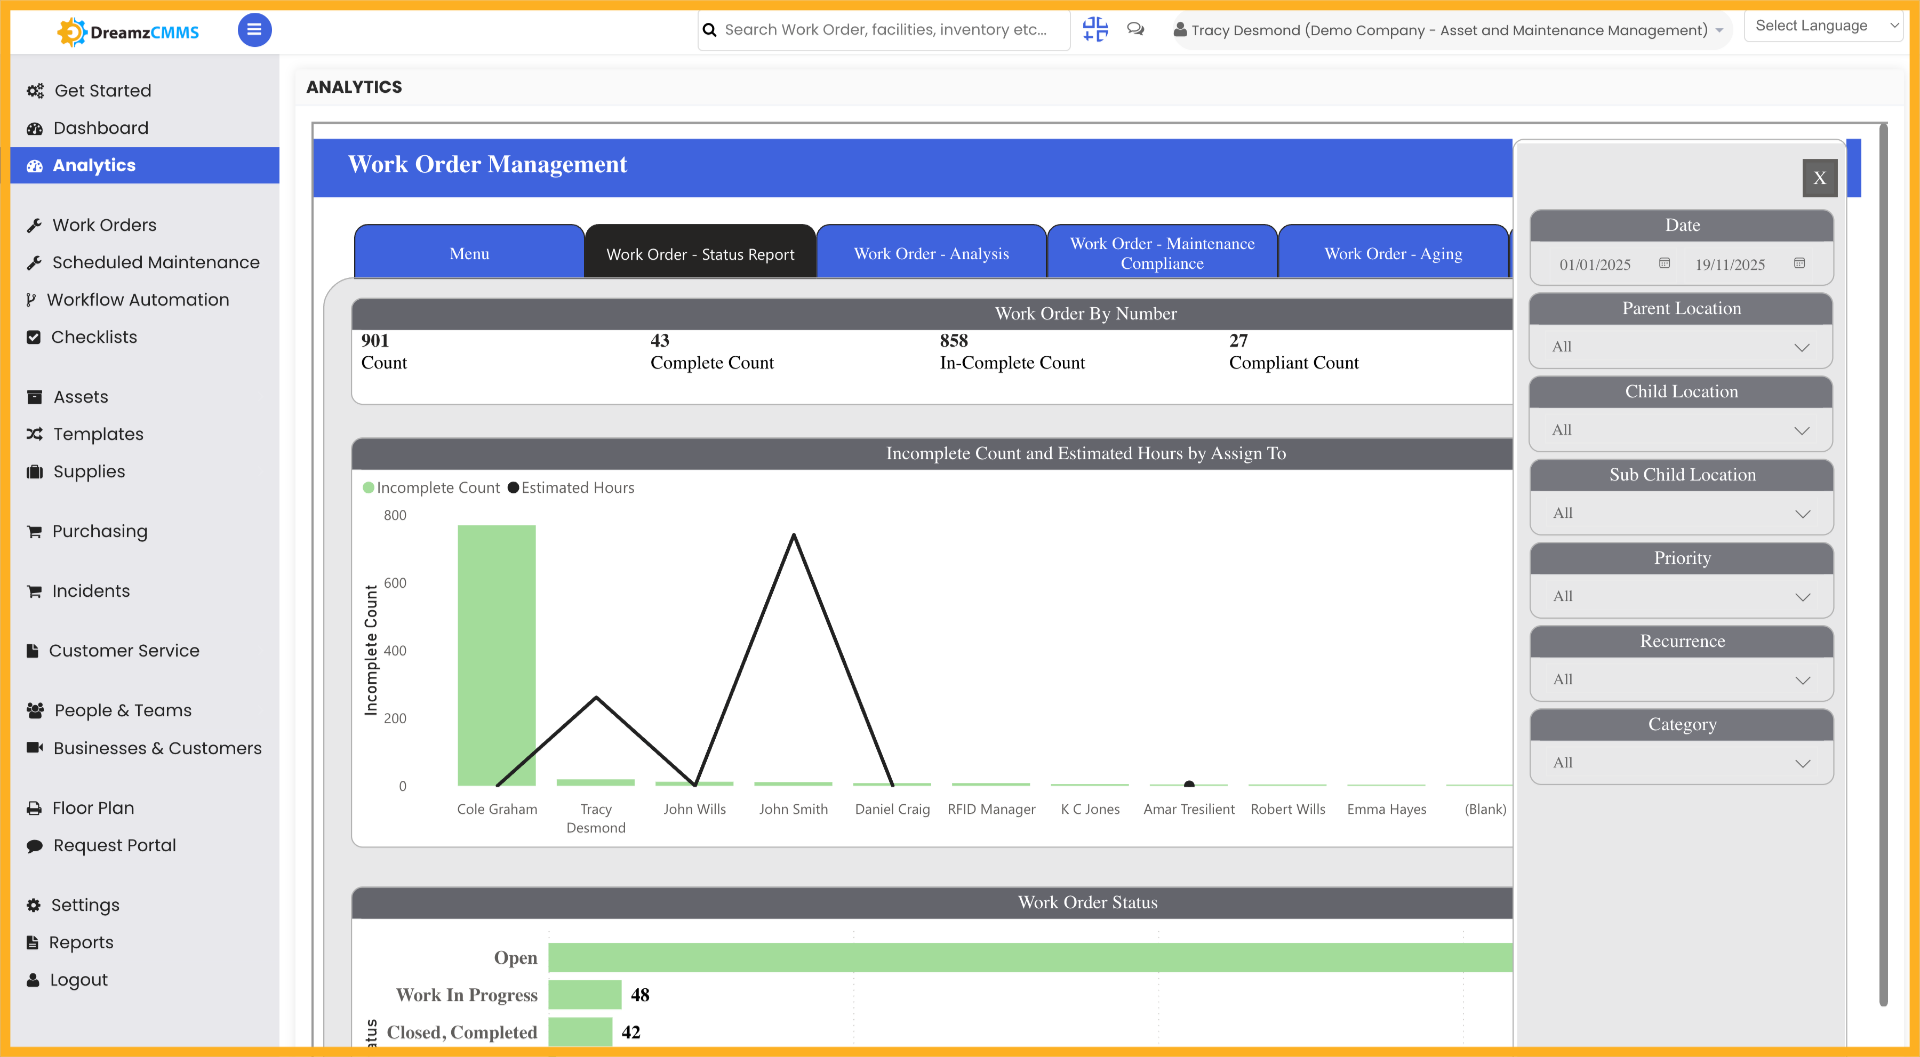Image resolution: width=1920 pixels, height=1057 pixels.
Task: Click the analytics vertical scrollbar
Action: tap(1883, 565)
